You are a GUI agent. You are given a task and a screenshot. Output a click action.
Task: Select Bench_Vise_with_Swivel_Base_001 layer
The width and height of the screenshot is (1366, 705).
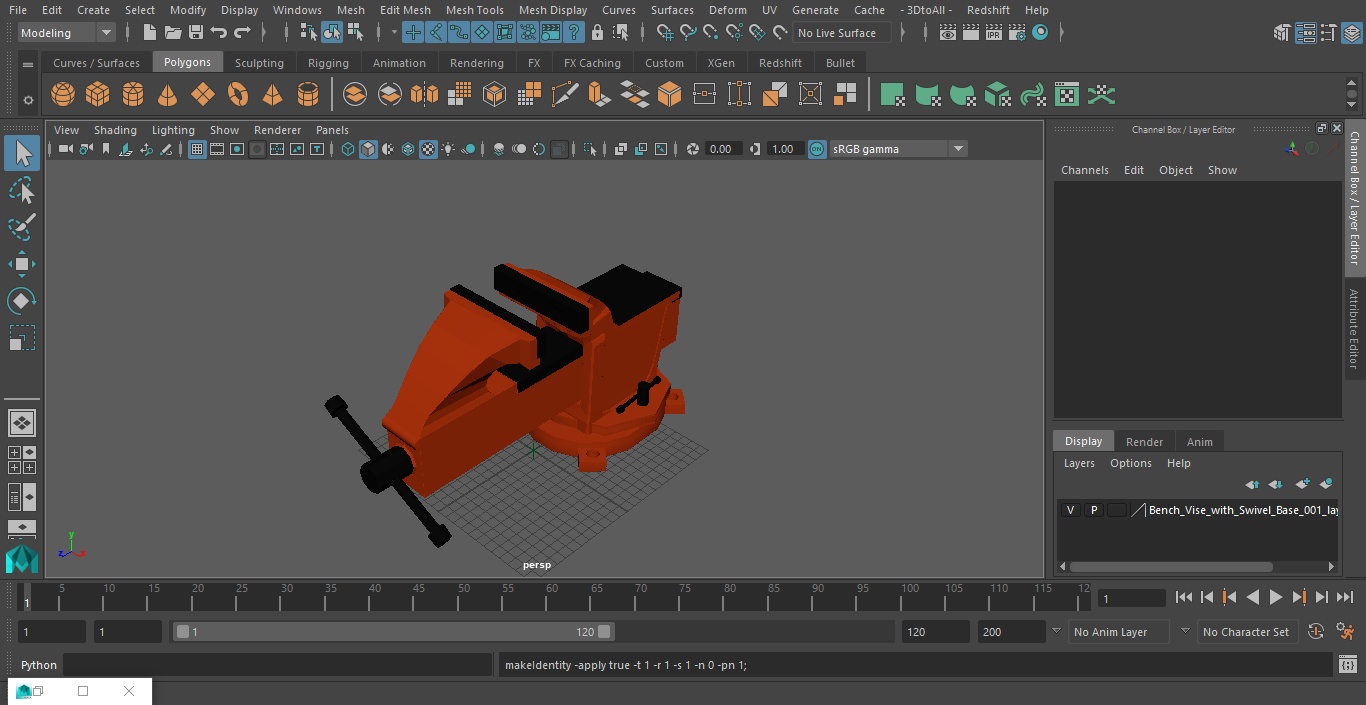coord(1243,510)
